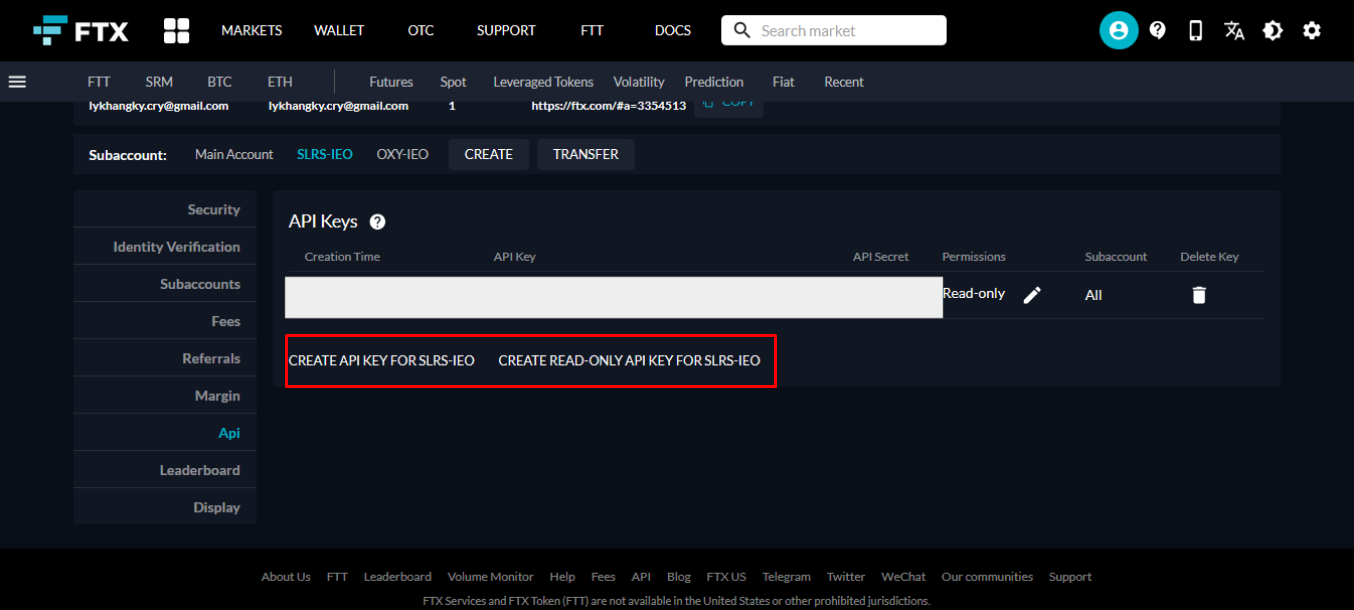Open the user account profile icon
Image resolution: width=1354 pixels, height=610 pixels.
tap(1118, 30)
